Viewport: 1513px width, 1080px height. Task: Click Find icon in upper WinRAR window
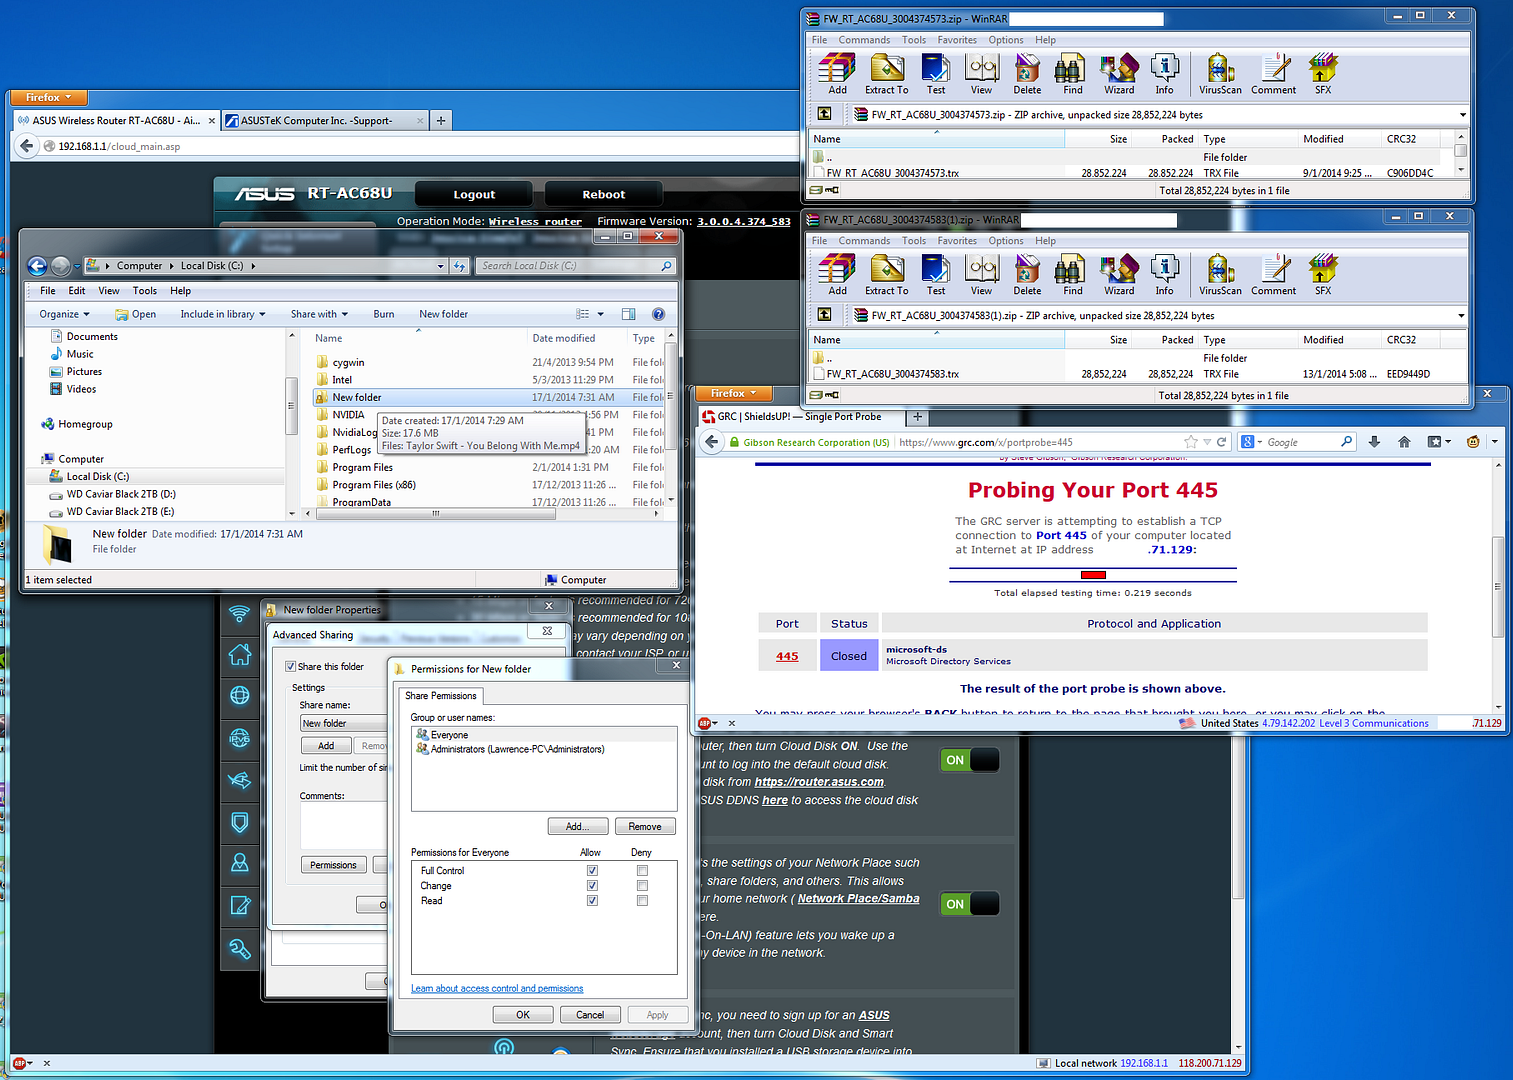pos(1072,72)
